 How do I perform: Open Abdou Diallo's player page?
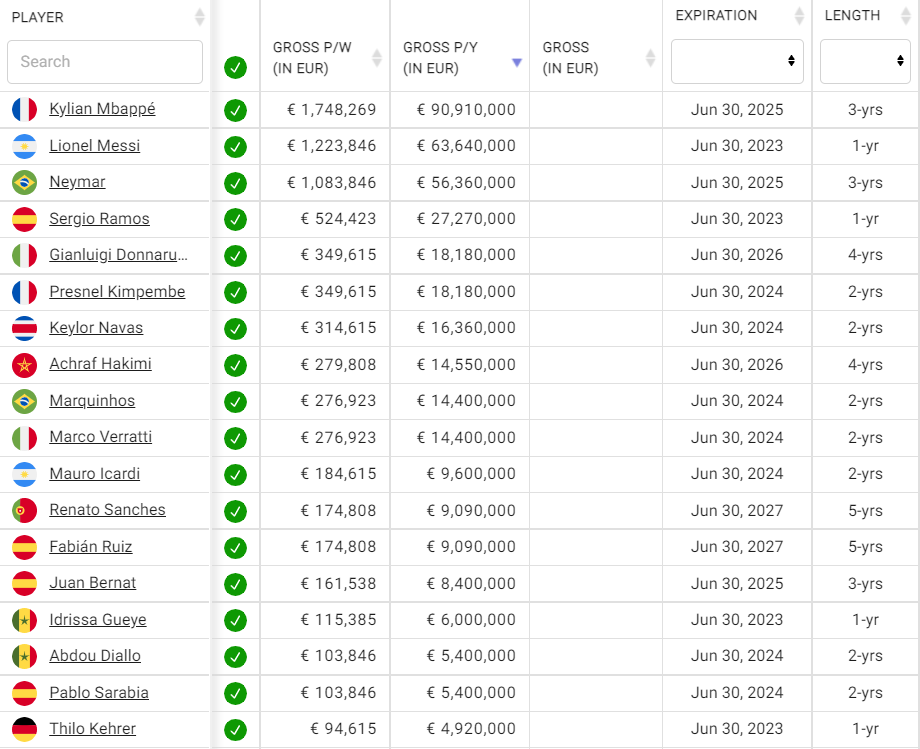[x=95, y=656]
